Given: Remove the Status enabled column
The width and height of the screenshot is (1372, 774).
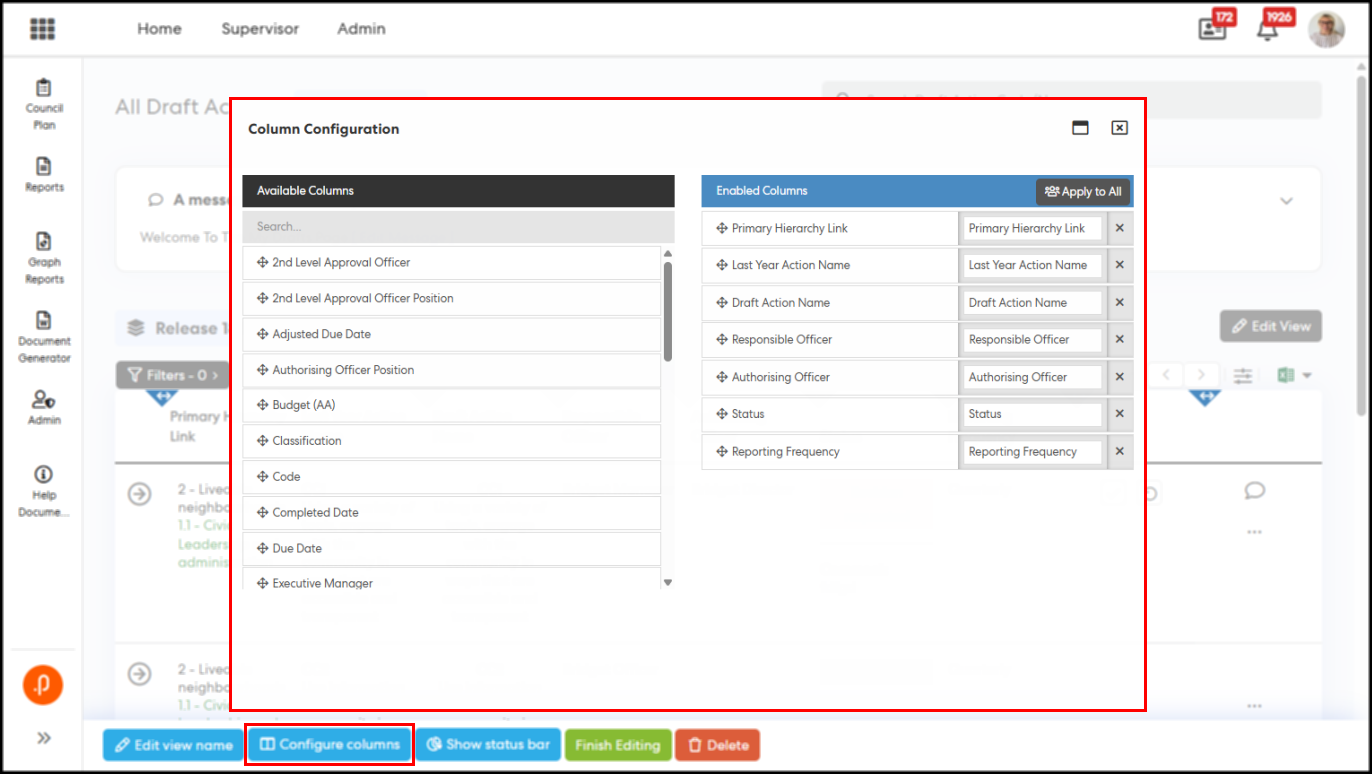Looking at the screenshot, I should tap(1119, 414).
